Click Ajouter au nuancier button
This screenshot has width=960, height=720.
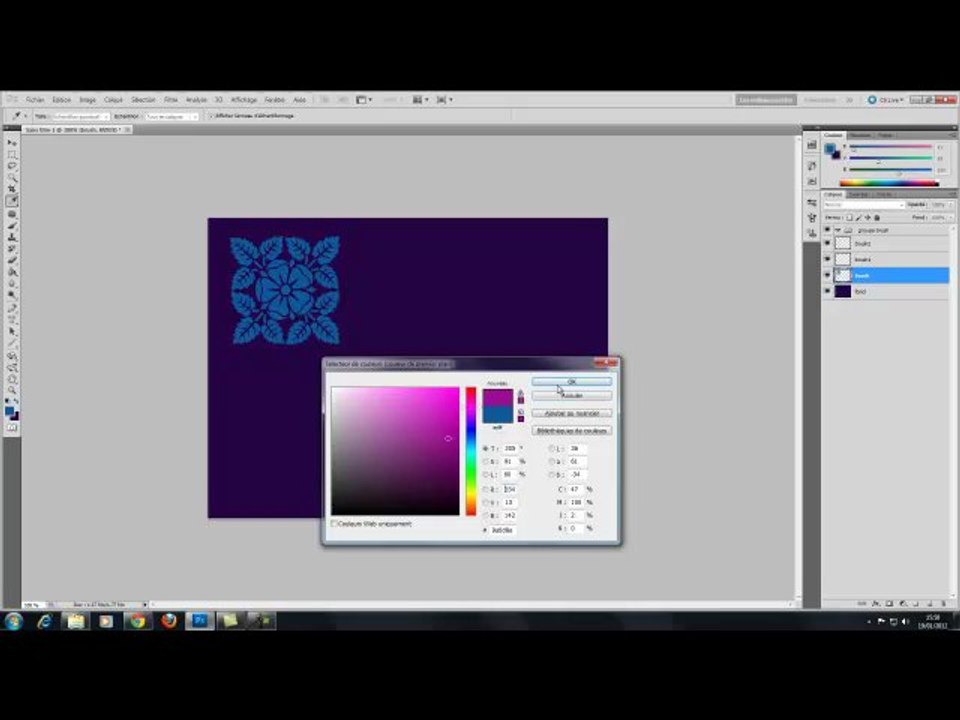click(572, 413)
